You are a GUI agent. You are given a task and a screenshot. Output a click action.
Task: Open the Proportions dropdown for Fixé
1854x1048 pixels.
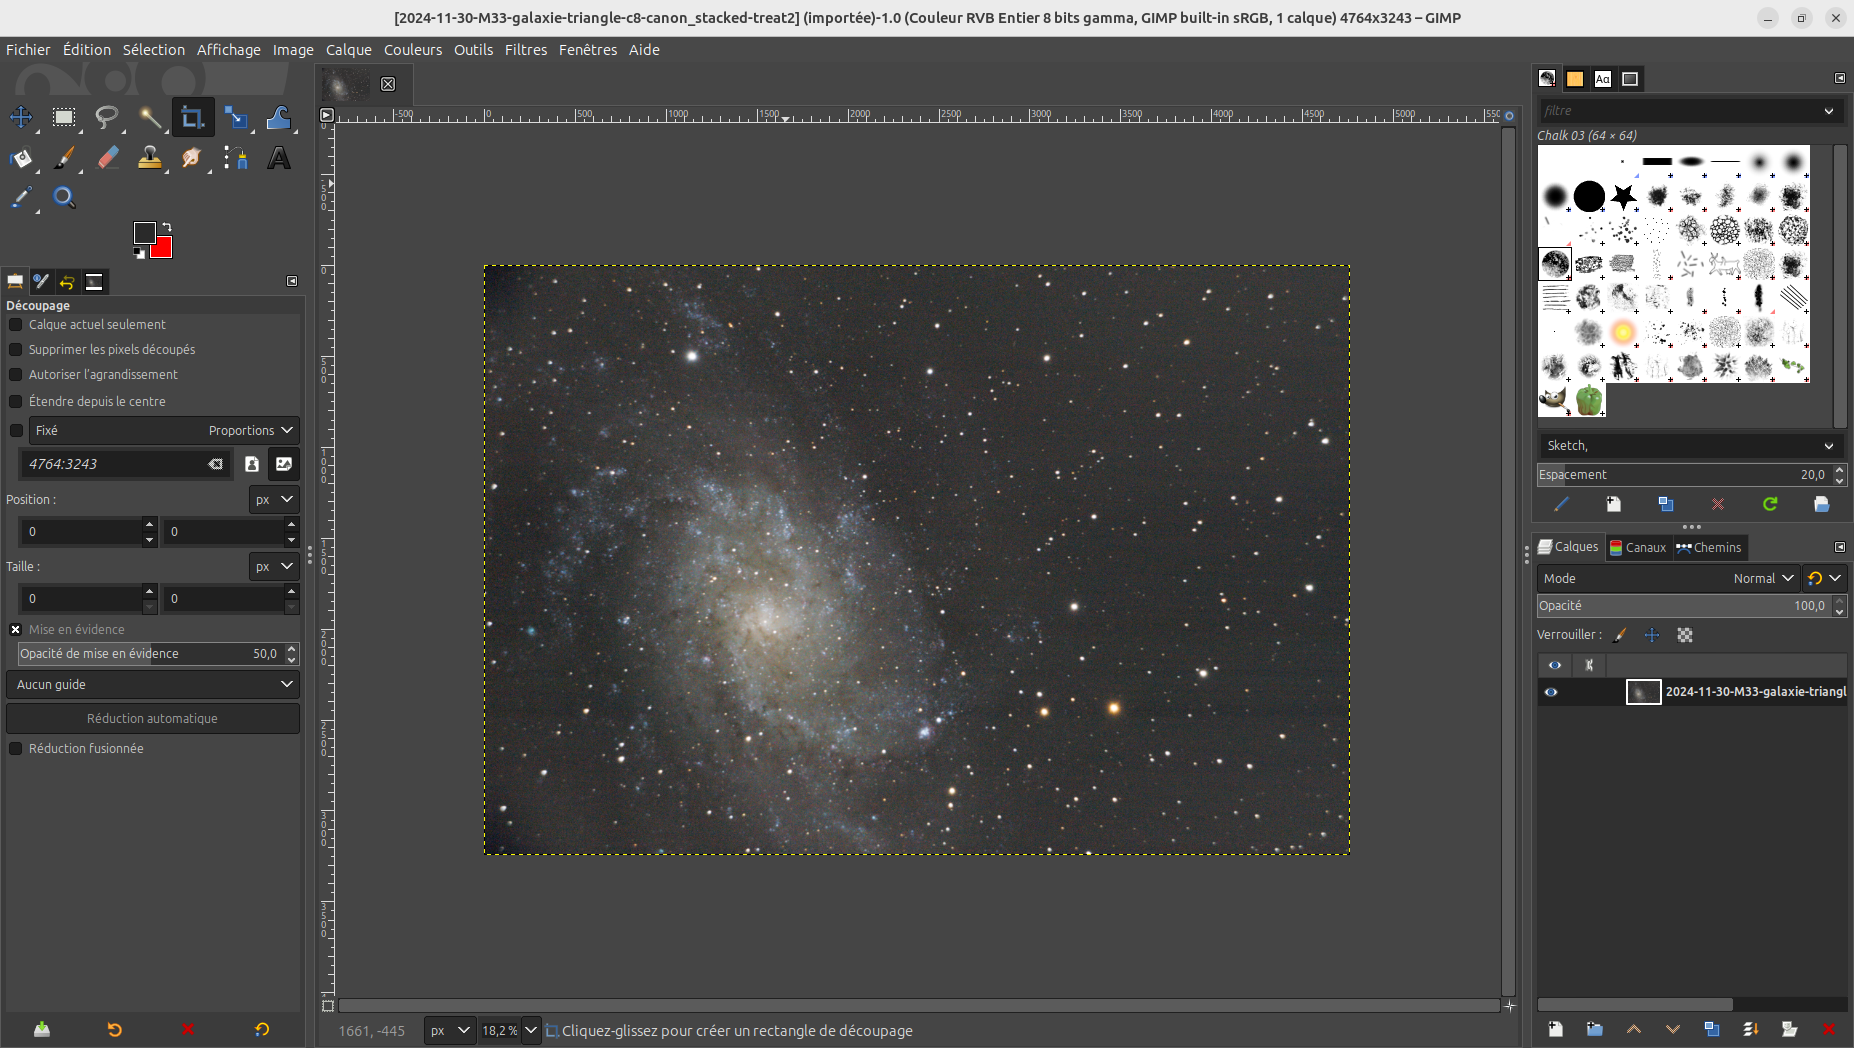click(x=250, y=430)
